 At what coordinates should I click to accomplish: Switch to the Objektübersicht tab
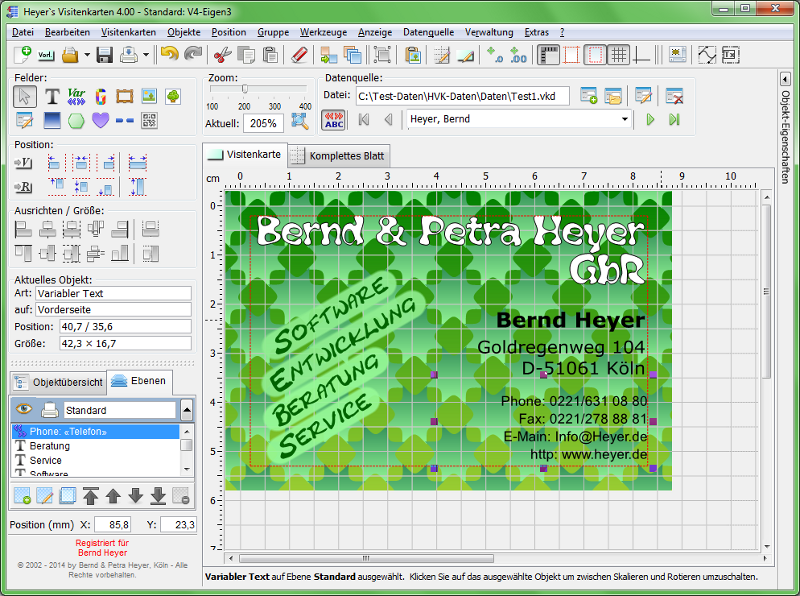[x=58, y=382]
